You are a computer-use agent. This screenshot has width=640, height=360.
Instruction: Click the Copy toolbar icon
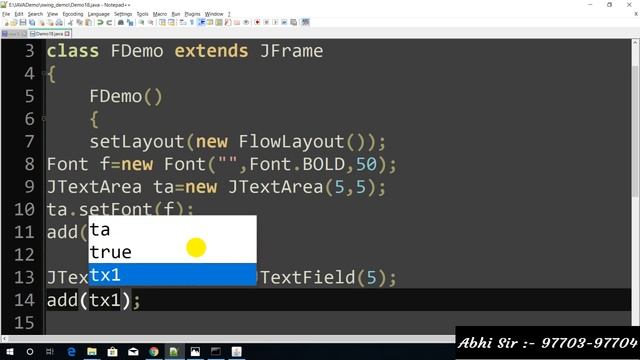pyautogui.click(x=79, y=22)
